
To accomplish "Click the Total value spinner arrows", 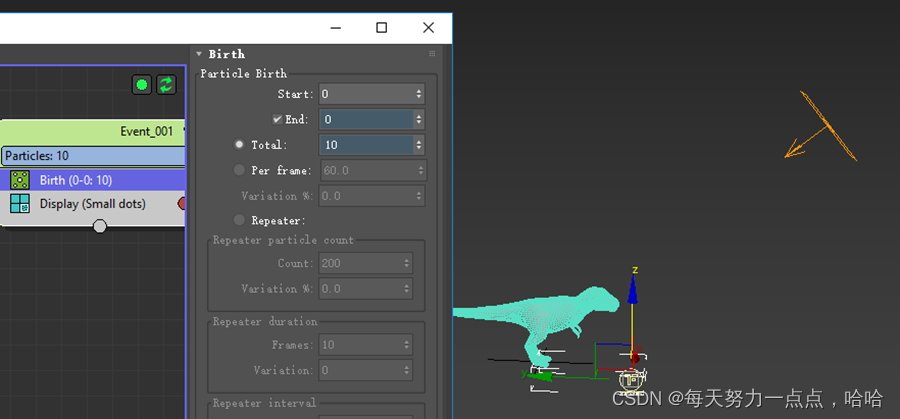I will click(419, 145).
